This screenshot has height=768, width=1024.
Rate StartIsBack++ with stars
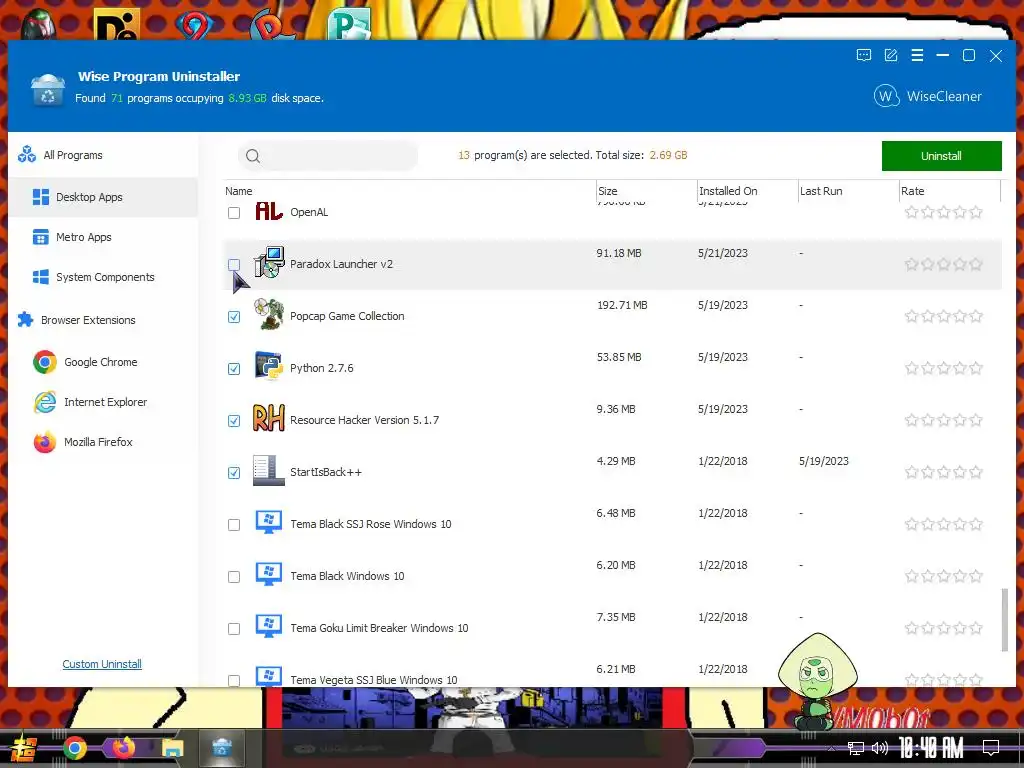pyautogui.click(x=944, y=472)
